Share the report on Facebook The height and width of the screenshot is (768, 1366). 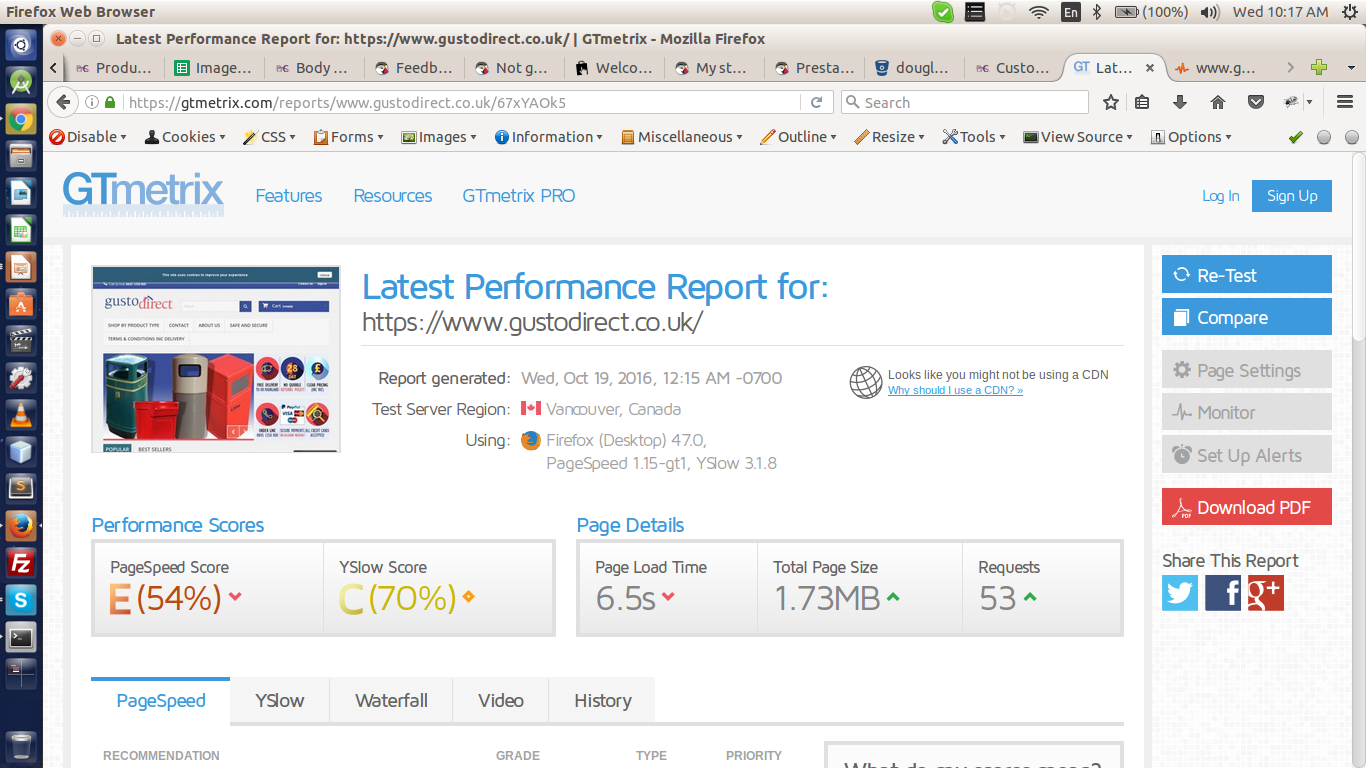[1223, 593]
